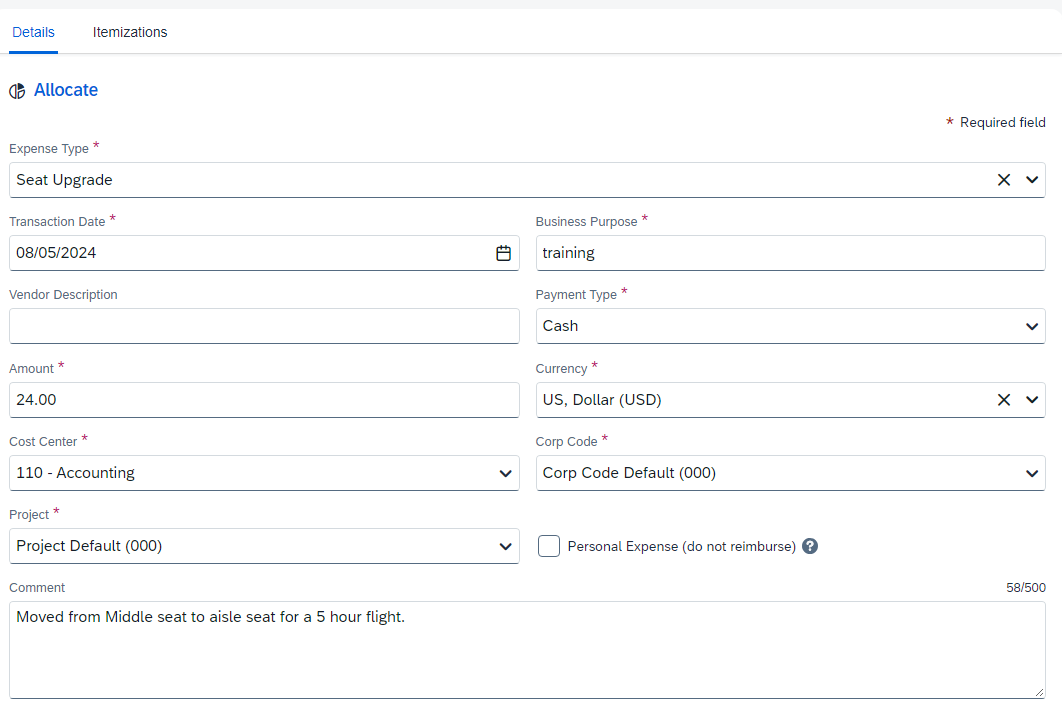The image size is (1062, 712).
Task: Open the Corp Code dropdown
Action: [790, 473]
